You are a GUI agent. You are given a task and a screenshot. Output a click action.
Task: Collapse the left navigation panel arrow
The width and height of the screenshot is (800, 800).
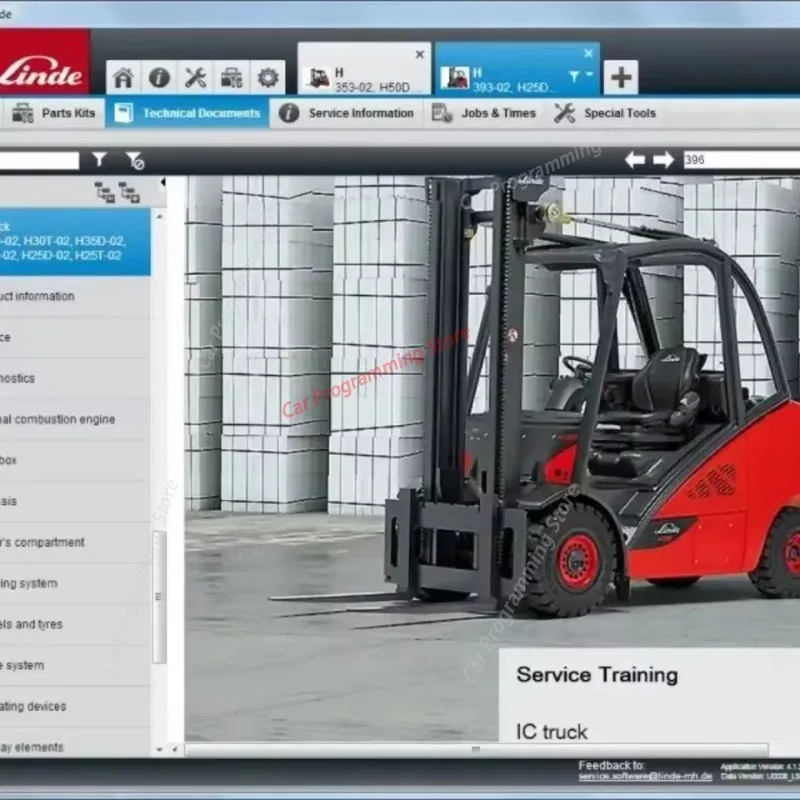163,182
